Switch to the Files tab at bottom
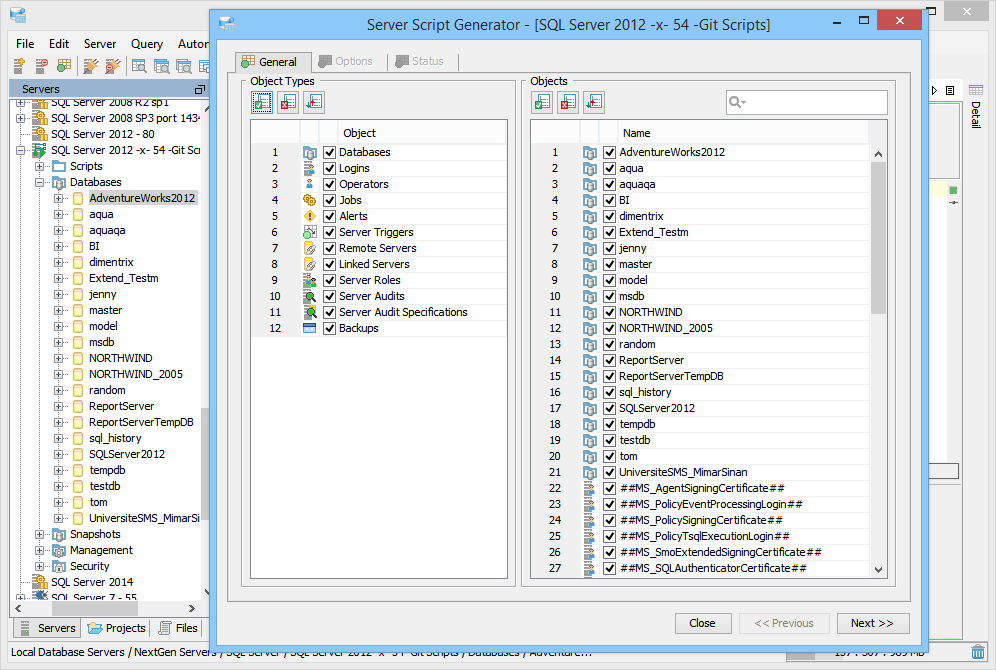This screenshot has width=996, height=670. [178, 628]
